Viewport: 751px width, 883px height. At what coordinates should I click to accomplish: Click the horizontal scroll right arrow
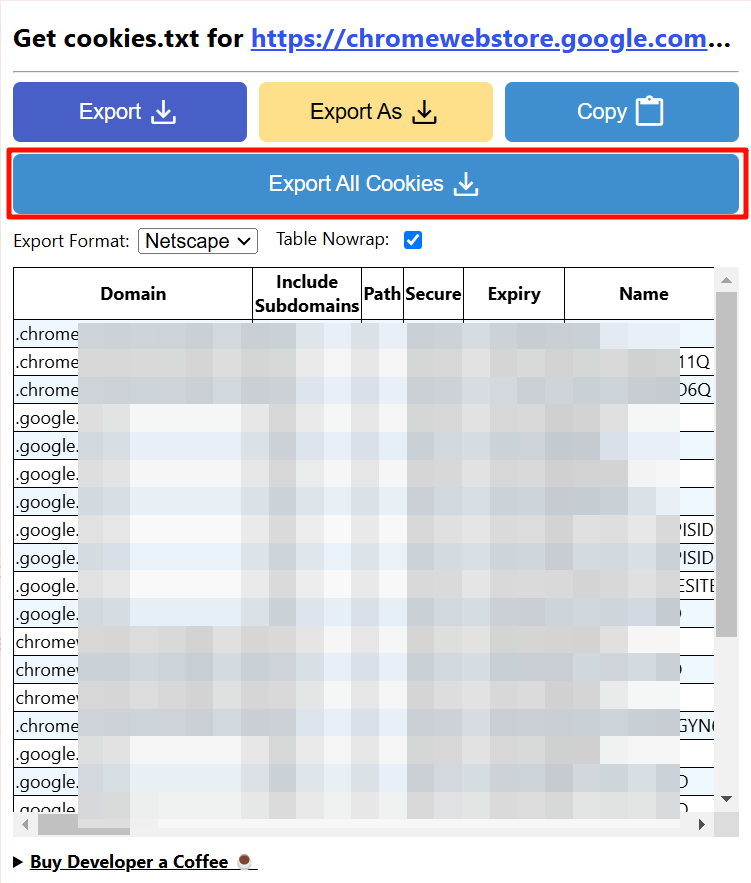coord(701,824)
